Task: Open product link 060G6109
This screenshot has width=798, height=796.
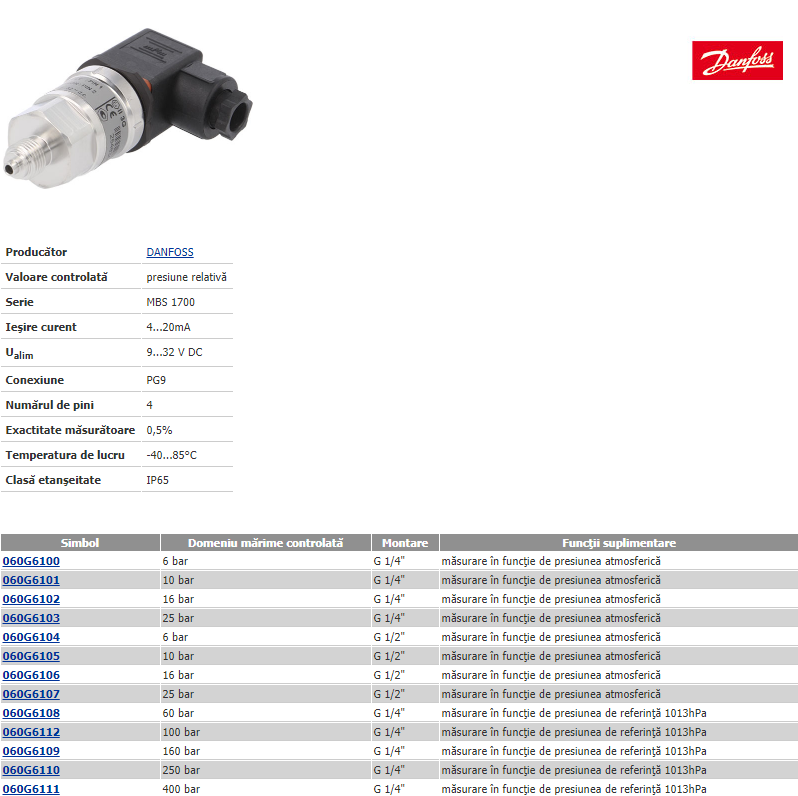Action: click(31, 751)
